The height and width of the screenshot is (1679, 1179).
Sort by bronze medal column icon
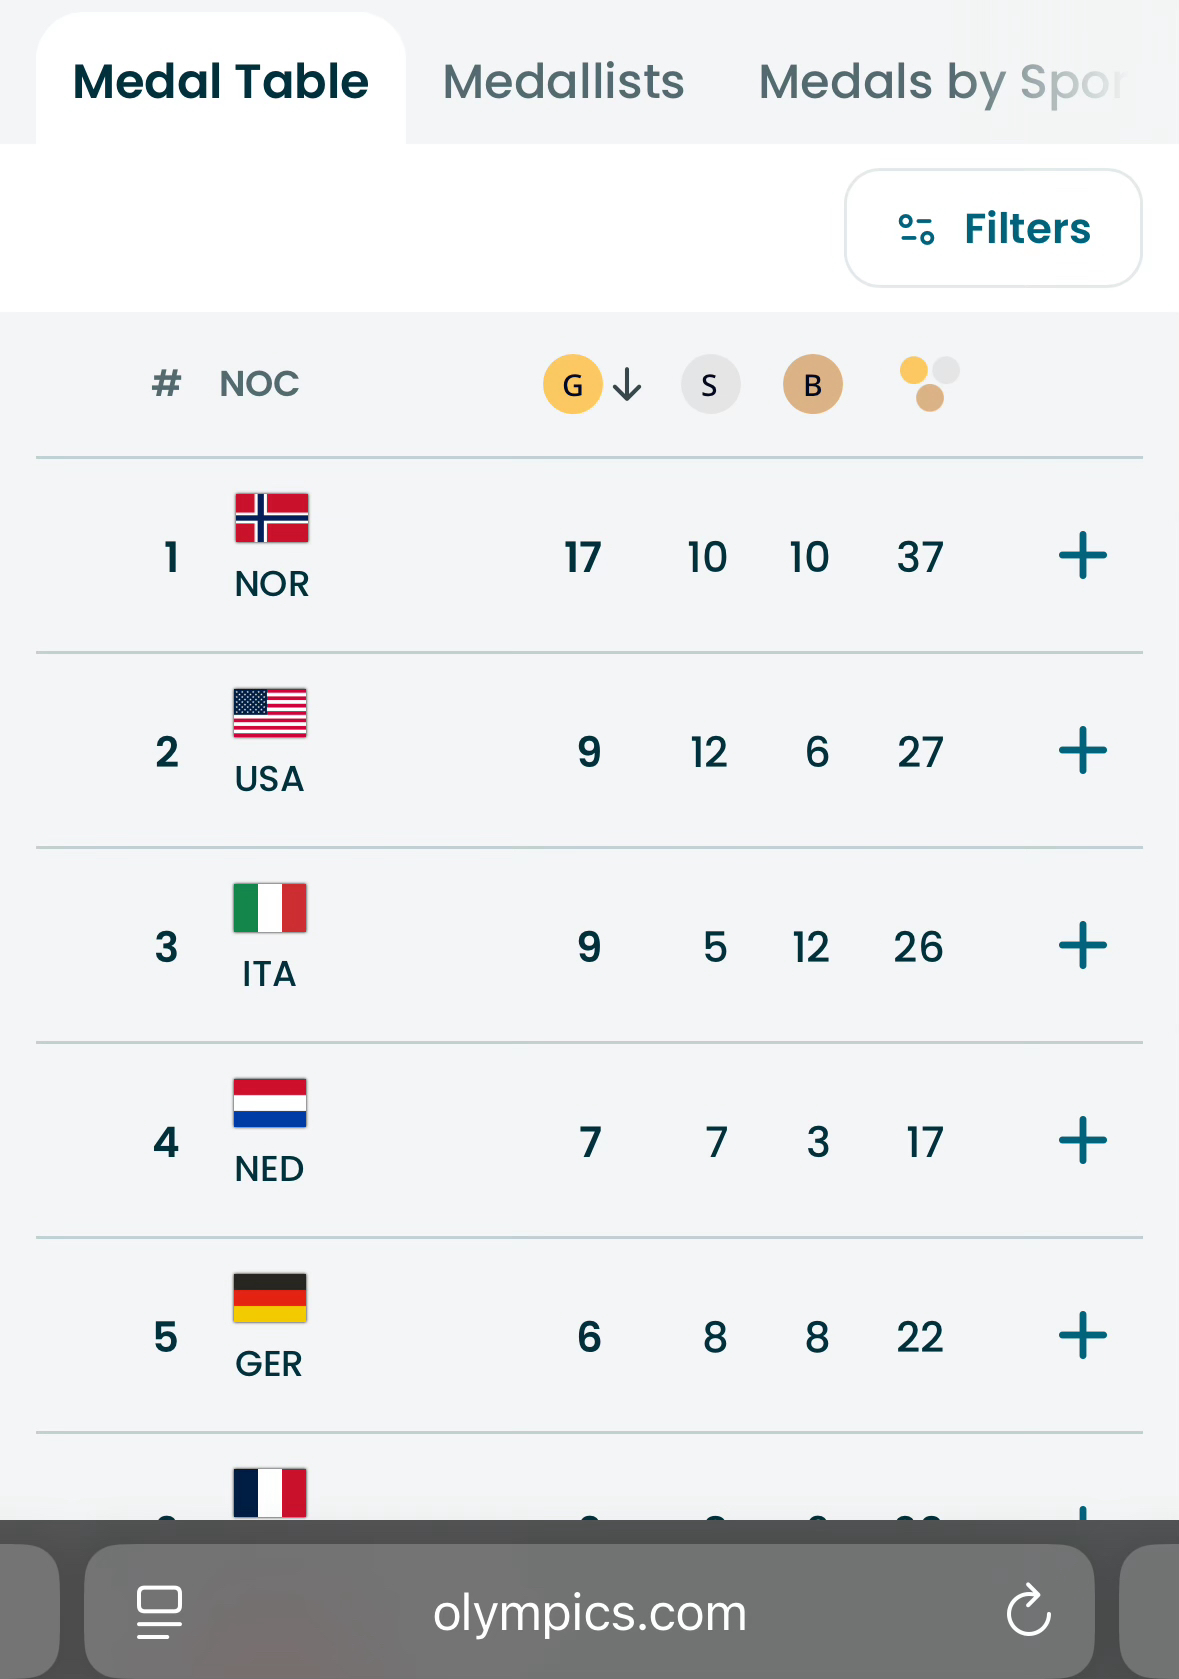coord(812,384)
